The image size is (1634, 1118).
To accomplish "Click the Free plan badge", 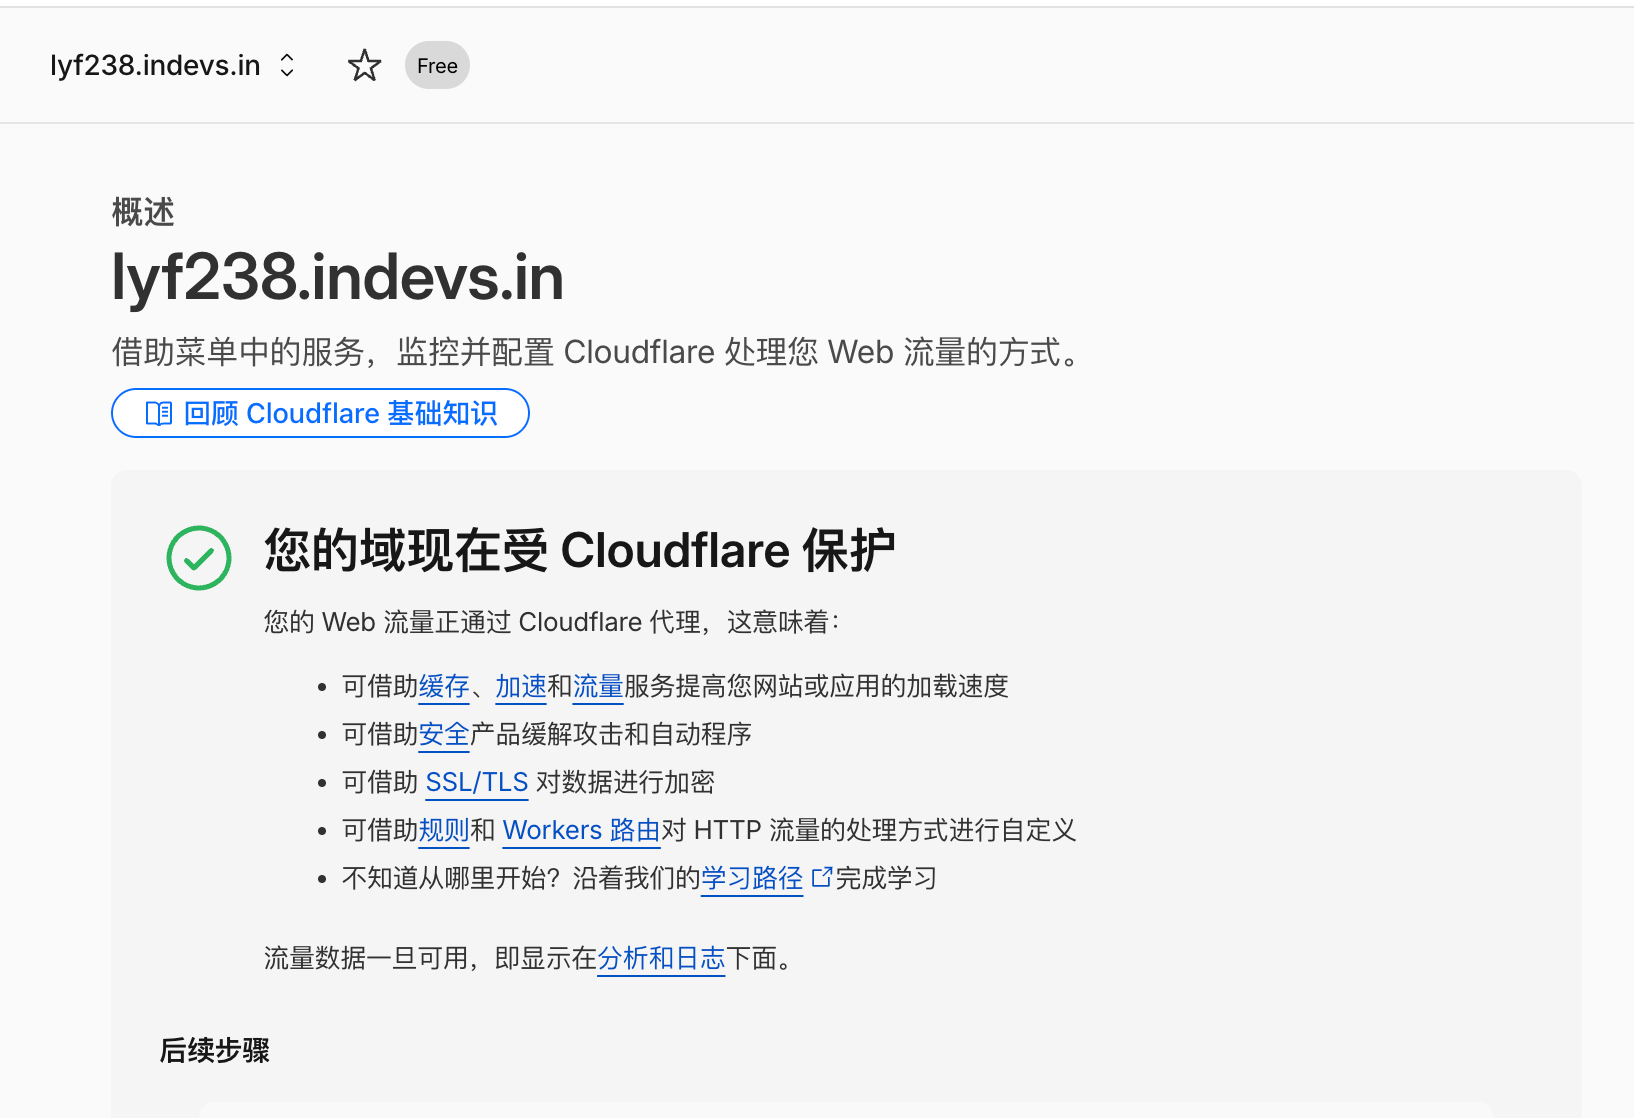I will (x=437, y=66).
